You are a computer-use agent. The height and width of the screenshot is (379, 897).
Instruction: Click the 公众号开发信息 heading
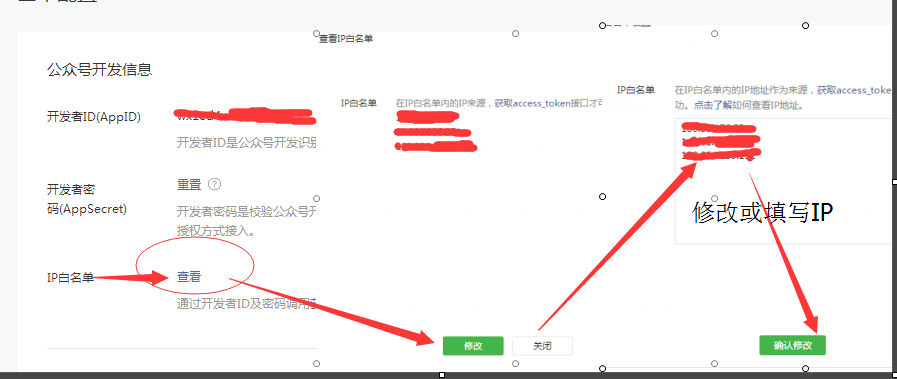[100, 70]
